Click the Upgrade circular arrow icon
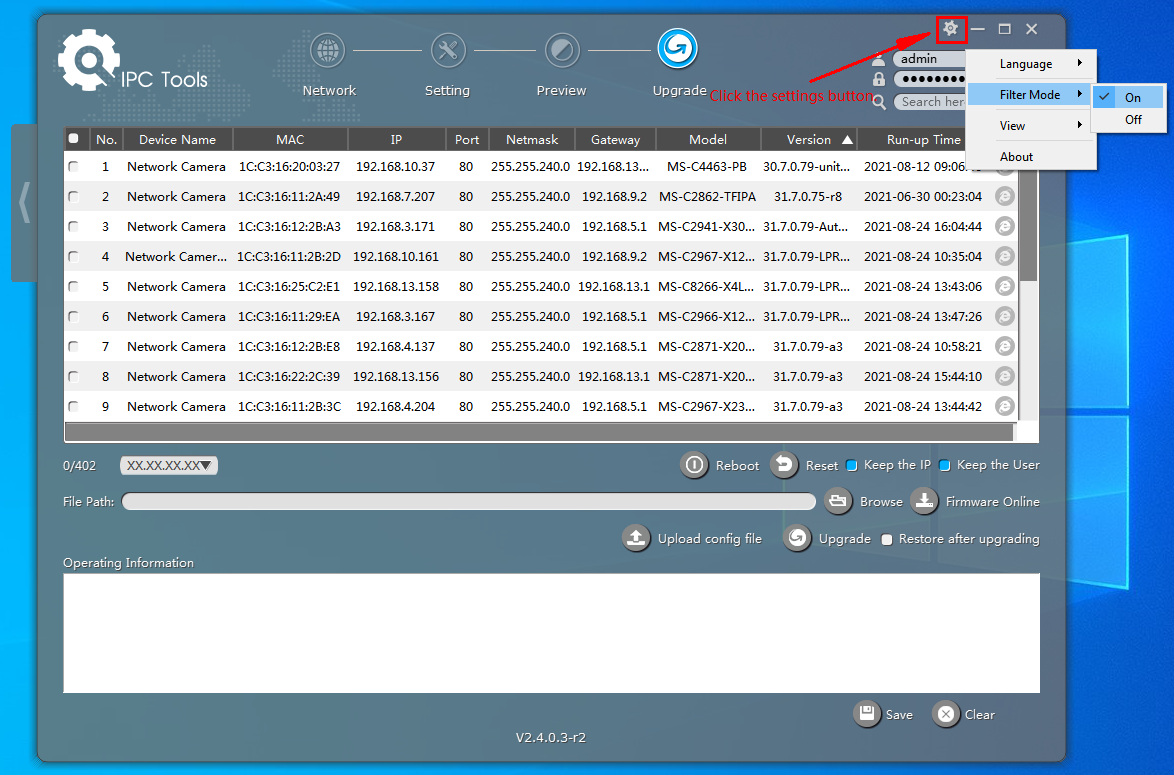The image size is (1174, 775). tap(797, 538)
